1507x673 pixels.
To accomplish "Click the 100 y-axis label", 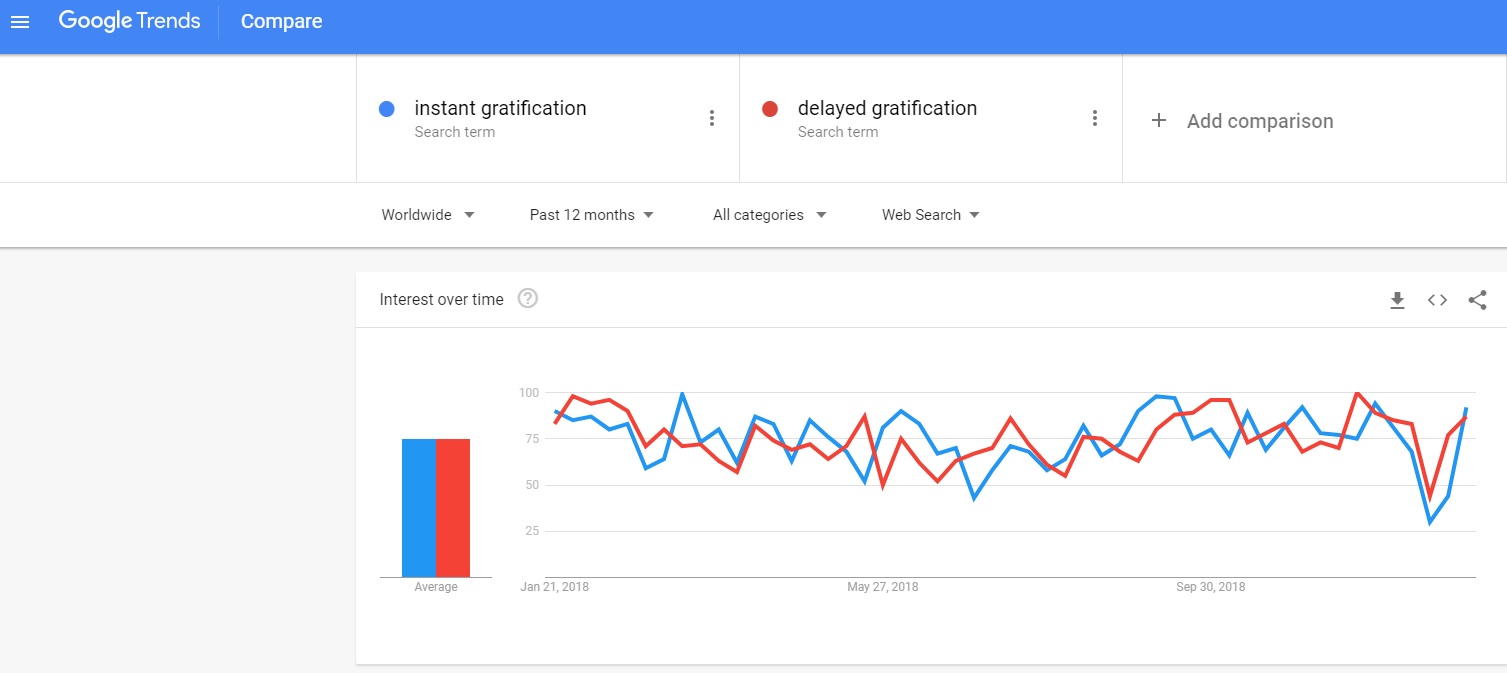I will click(x=529, y=392).
